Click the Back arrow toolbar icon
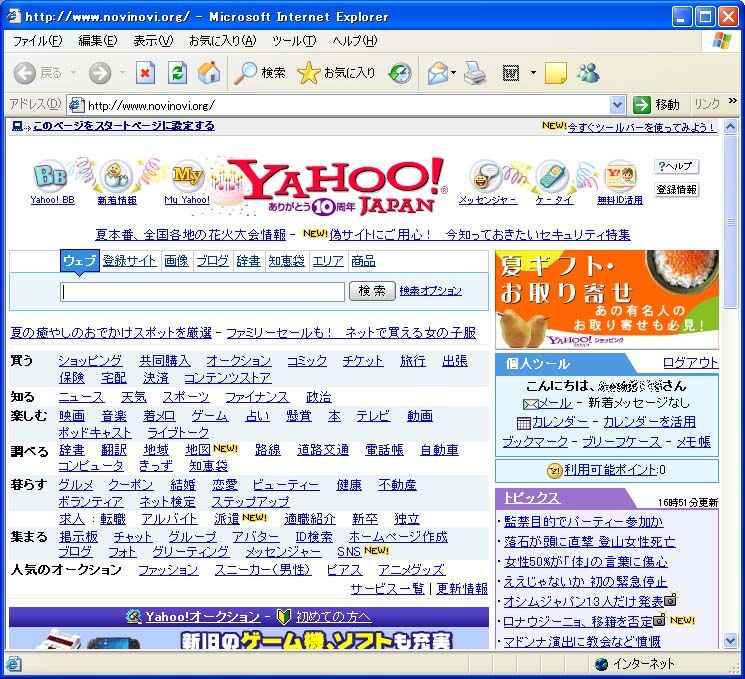The height and width of the screenshot is (679, 745). click(x=25, y=73)
